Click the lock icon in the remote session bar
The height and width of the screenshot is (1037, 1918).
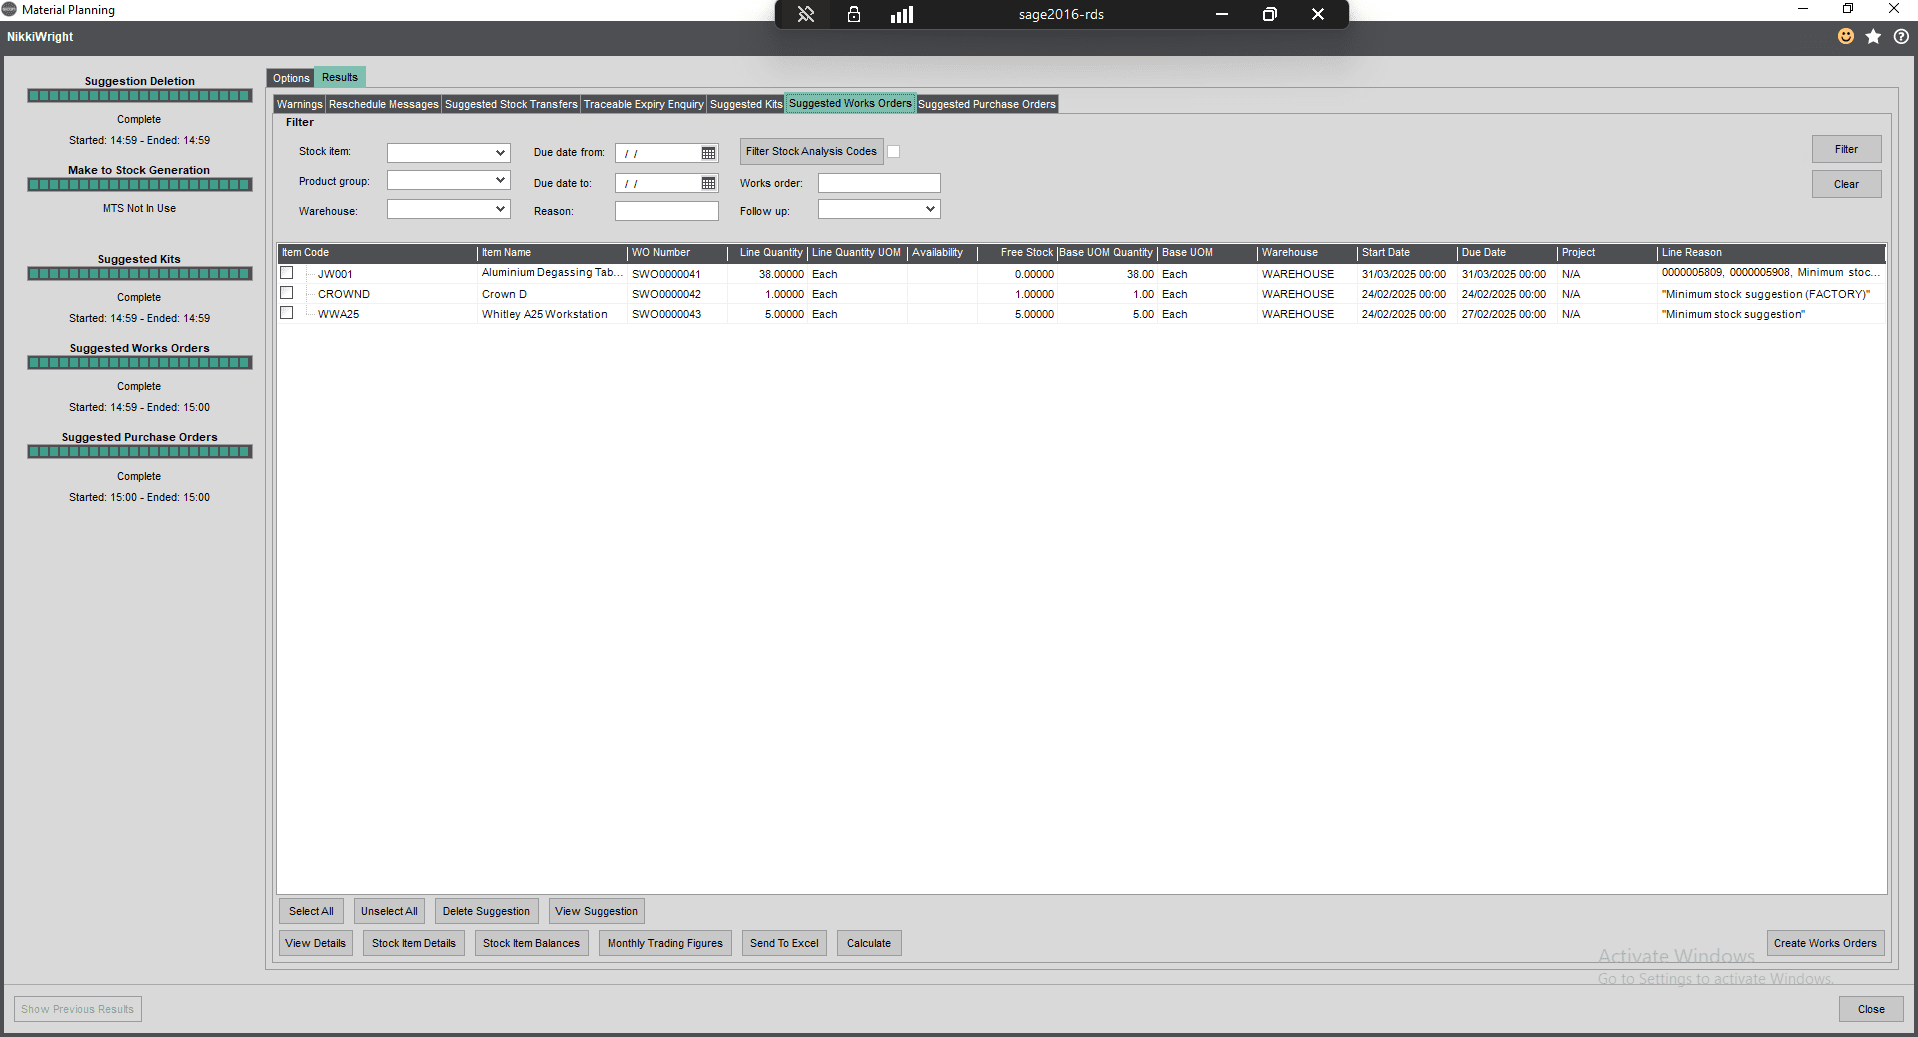[x=854, y=14]
